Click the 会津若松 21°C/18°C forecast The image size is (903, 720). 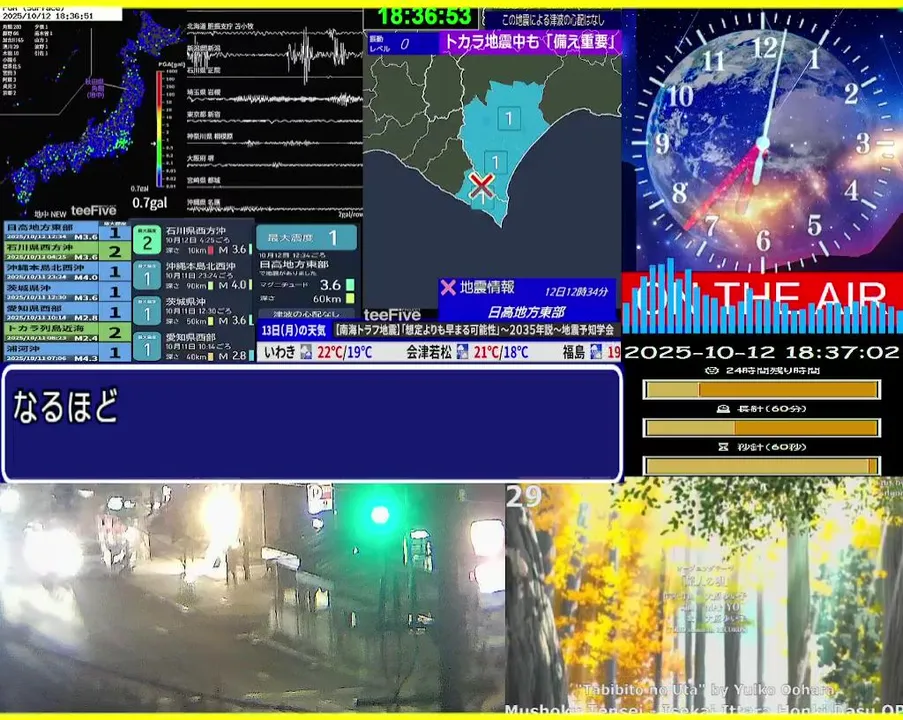[467, 352]
